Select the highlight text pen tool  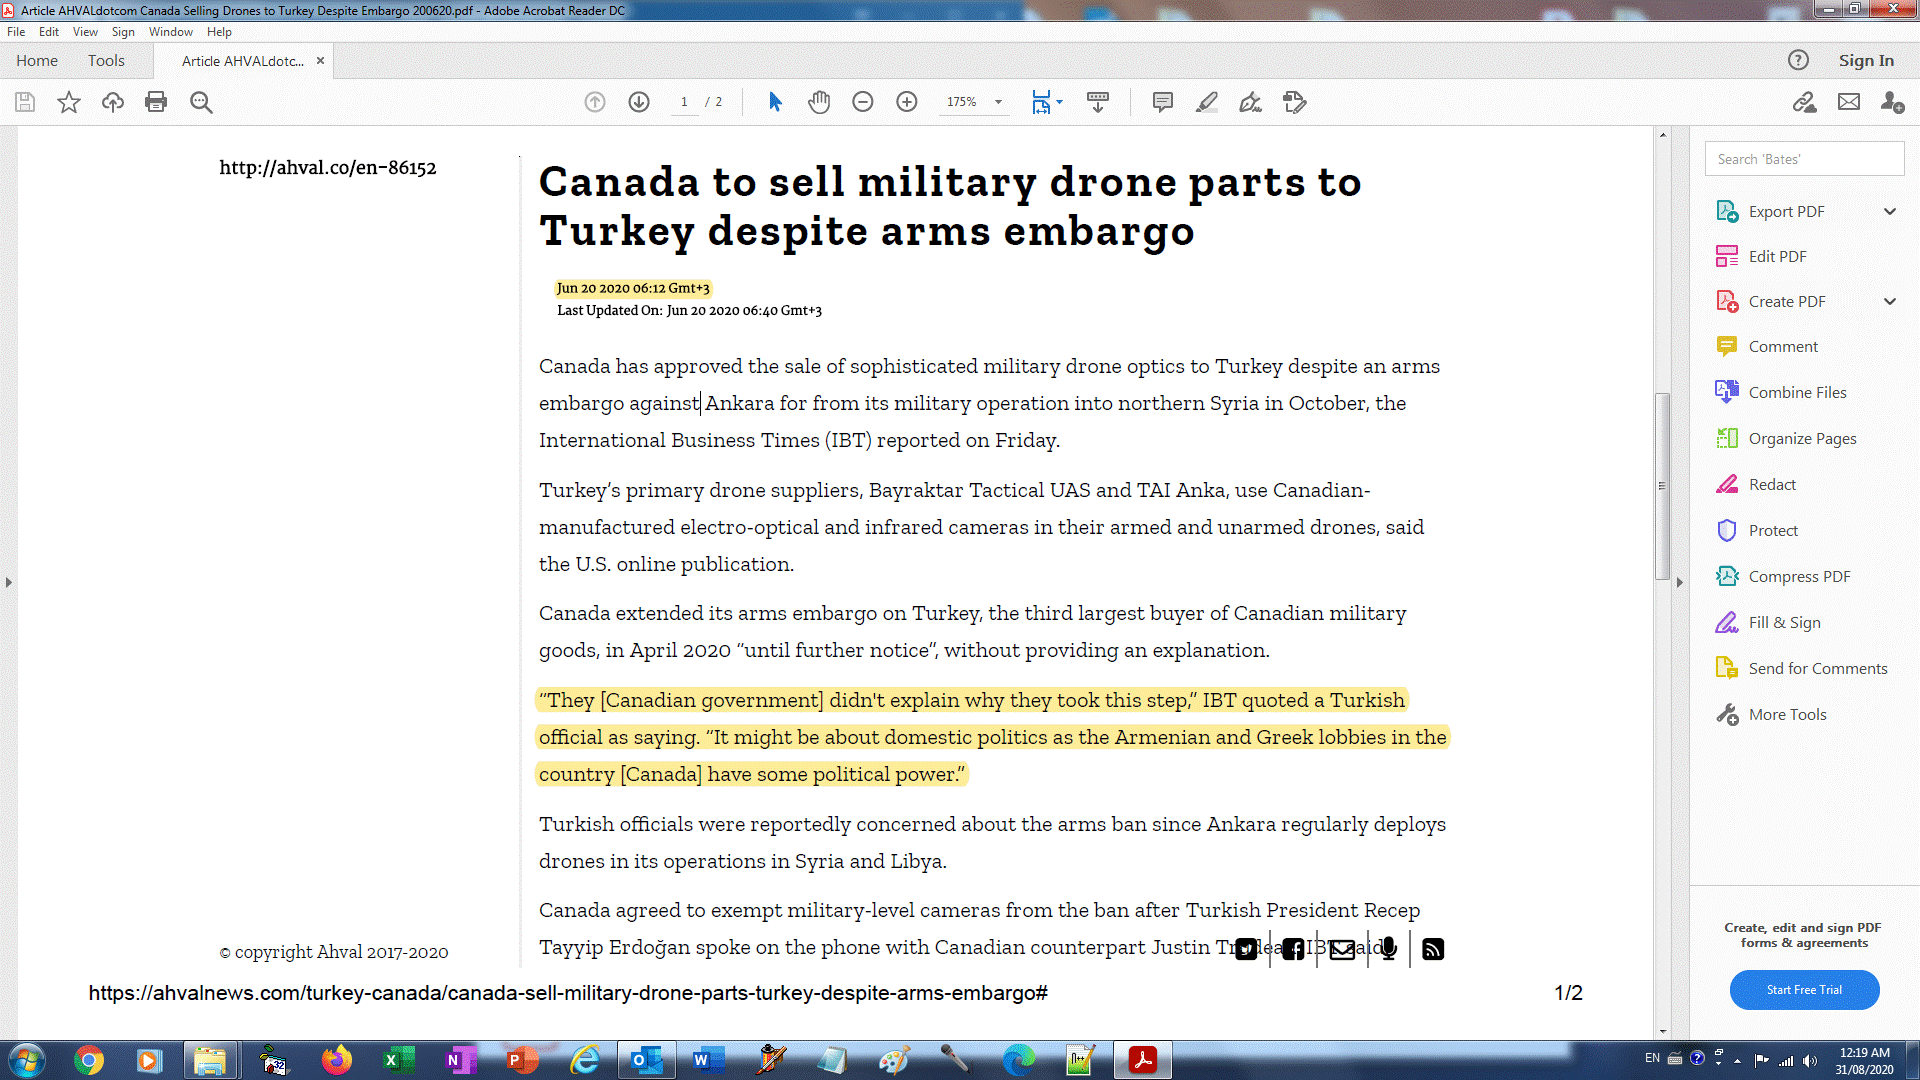pyautogui.click(x=1207, y=102)
